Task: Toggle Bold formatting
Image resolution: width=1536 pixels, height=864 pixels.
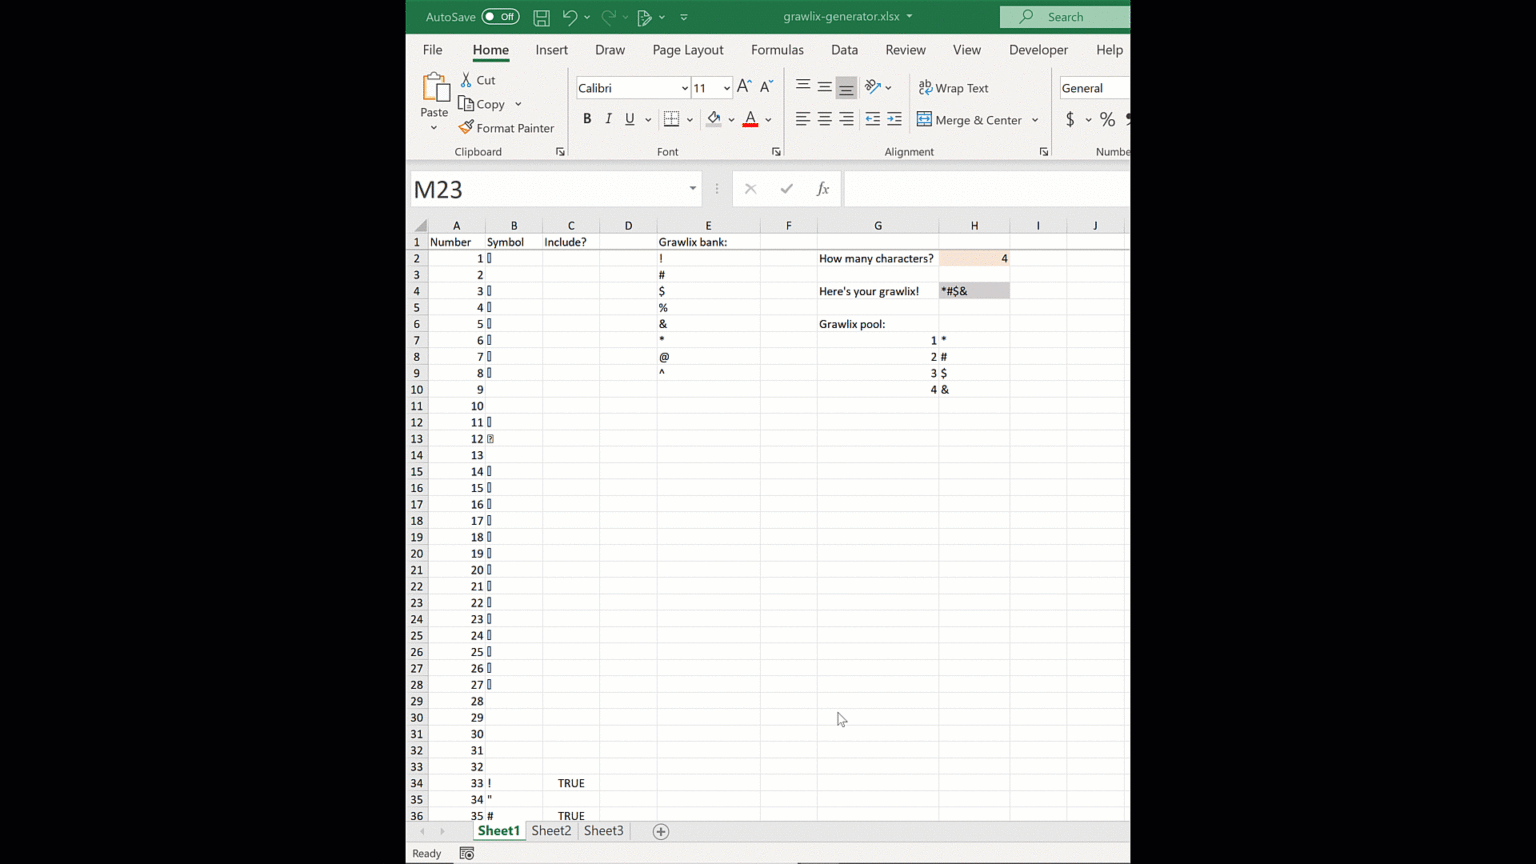Action: [587, 119]
